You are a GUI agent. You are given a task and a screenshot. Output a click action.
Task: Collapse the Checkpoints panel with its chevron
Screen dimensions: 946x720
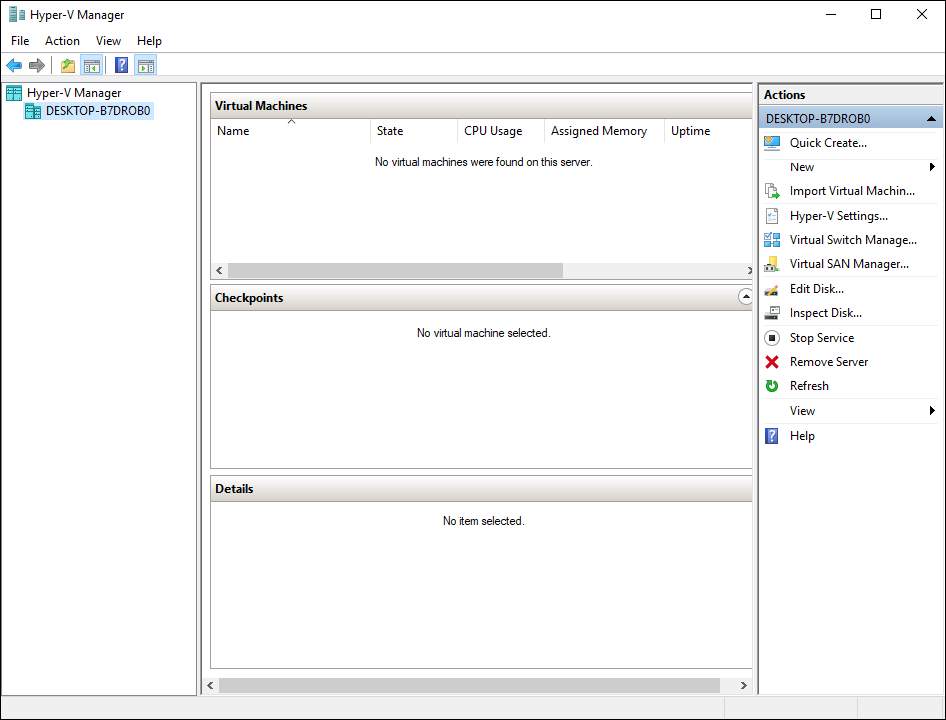[745, 297]
